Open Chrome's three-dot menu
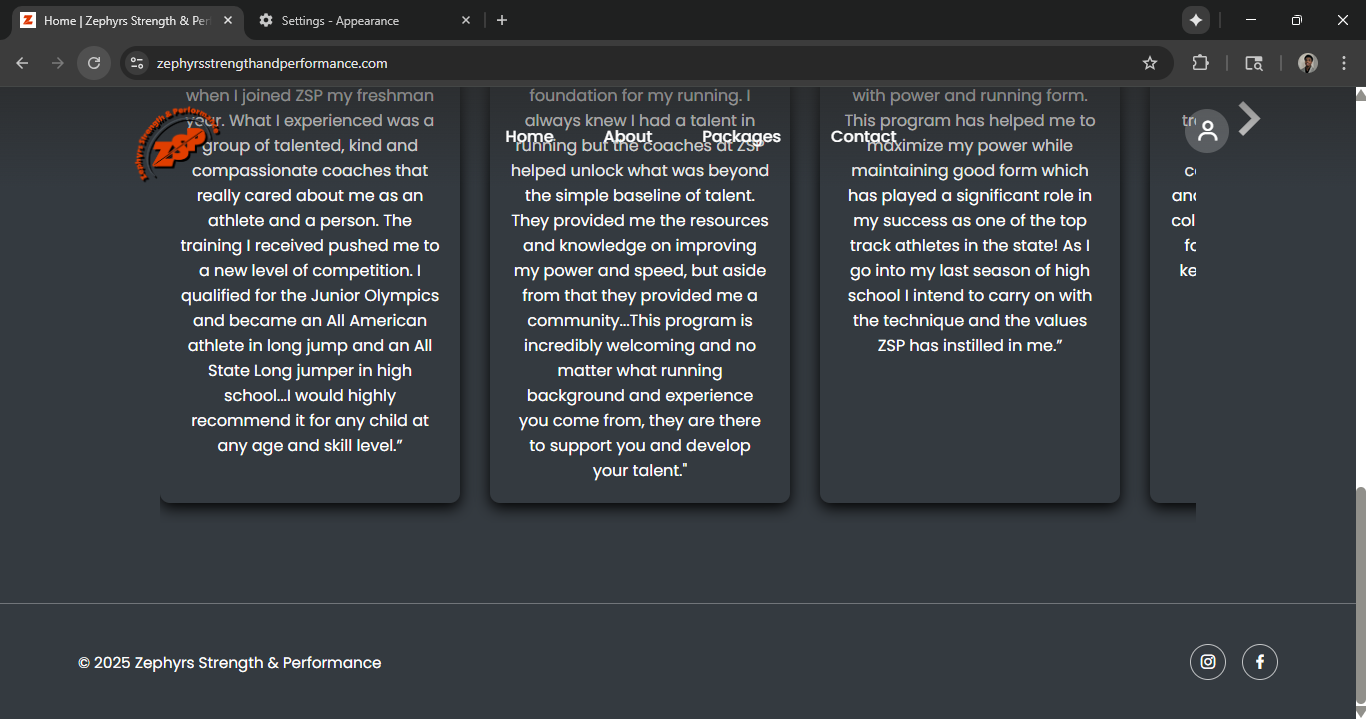The height and width of the screenshot is (719, 1366). tap(1344, 62)
